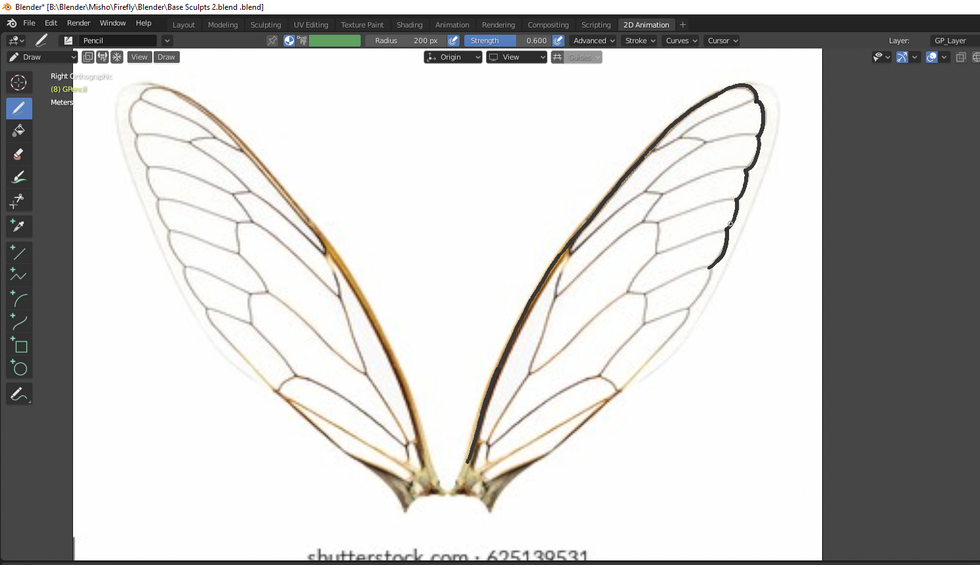
Task: Select the Tint brush tool
Action: click(19, 178)
